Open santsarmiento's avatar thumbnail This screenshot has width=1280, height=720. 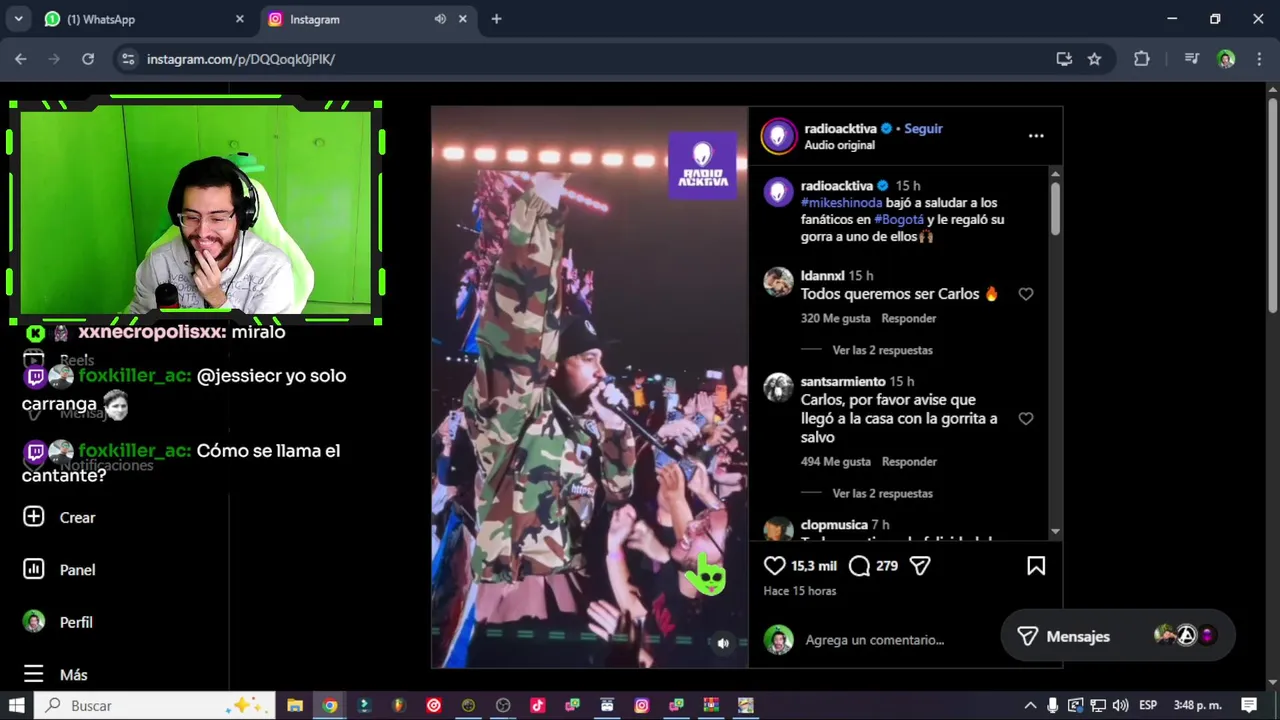tap(778, 388)
